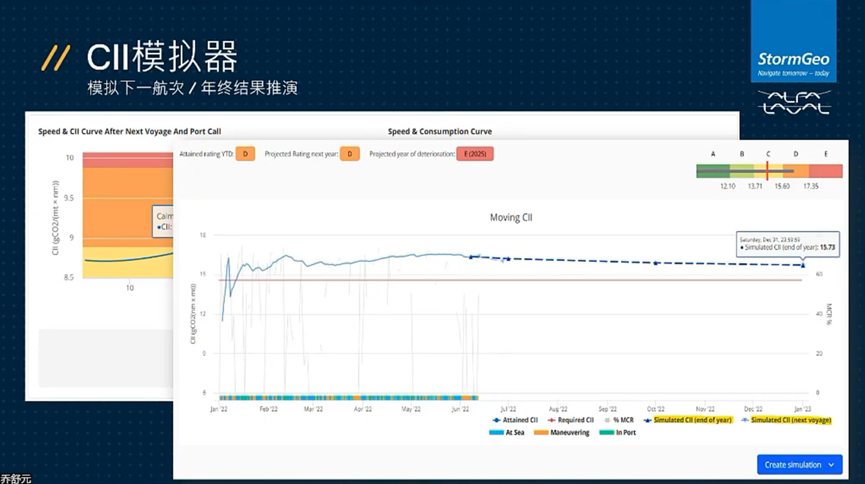The width and height of the screenshot is (865, 484).
Task: Click Projected Rating next year D badge
Action: click(350, 154)
